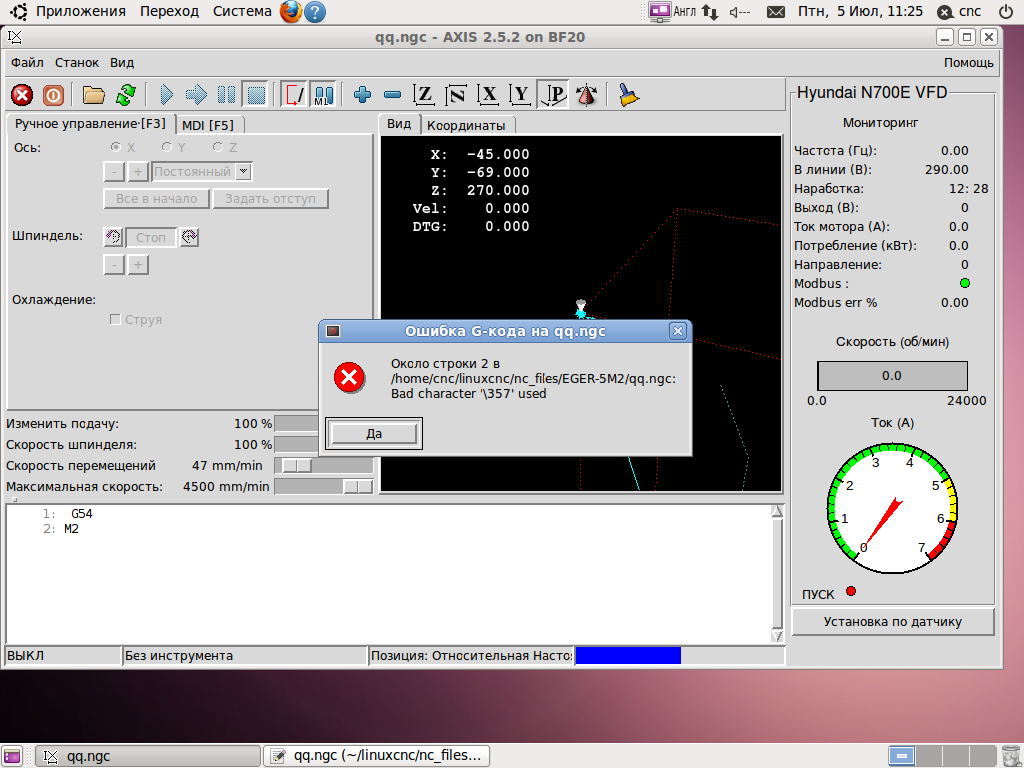Select X axis radio button

tap(116, 147)
